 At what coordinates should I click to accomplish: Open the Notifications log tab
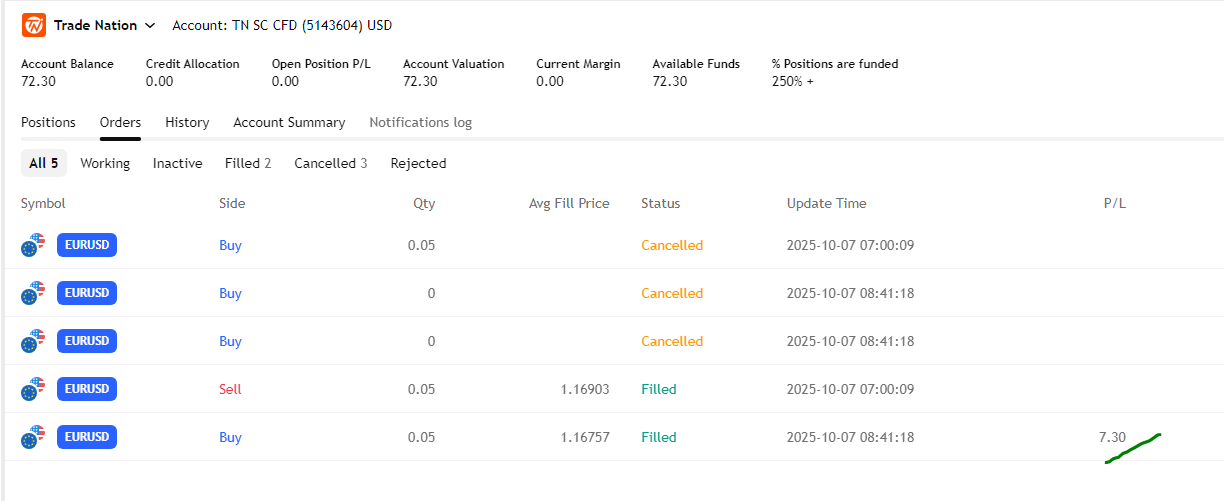tap(420, 122)
